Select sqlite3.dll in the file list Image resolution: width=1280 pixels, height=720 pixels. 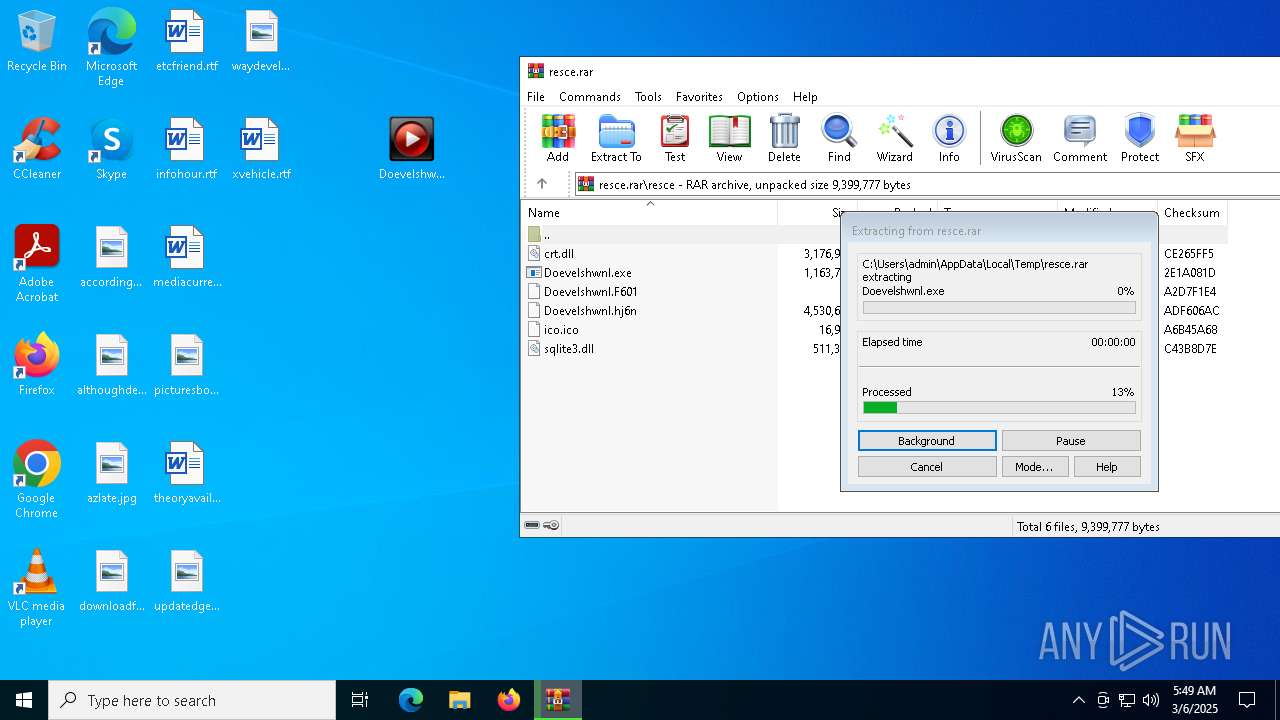[569, 349]
